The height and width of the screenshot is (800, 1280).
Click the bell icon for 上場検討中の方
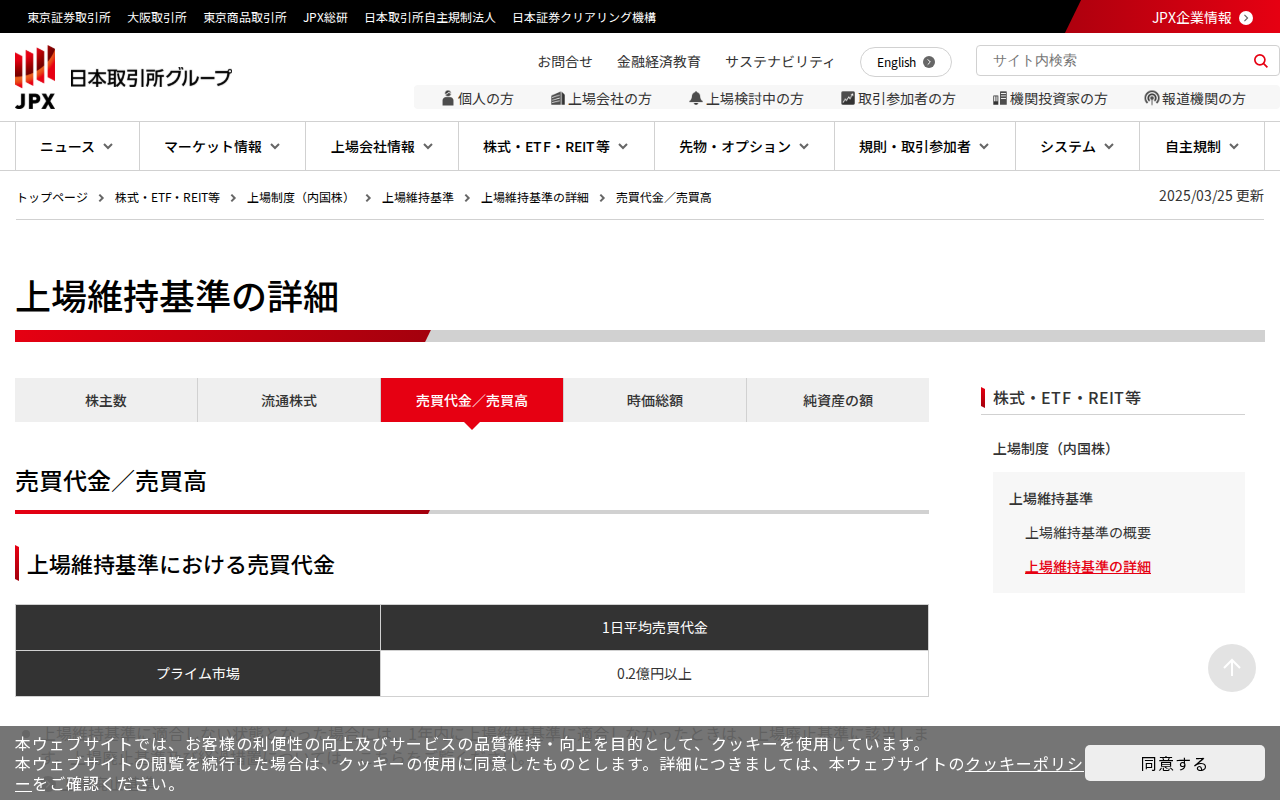pos(696,98)
